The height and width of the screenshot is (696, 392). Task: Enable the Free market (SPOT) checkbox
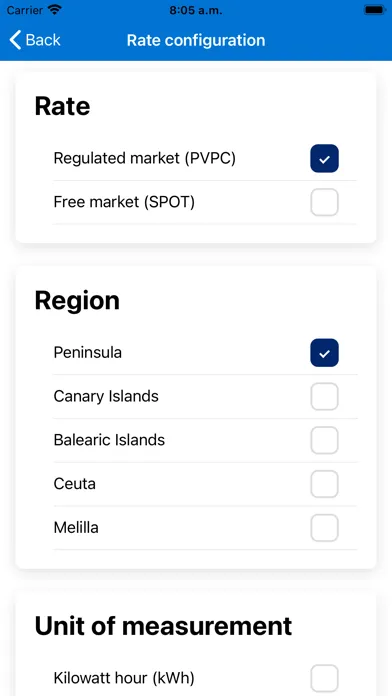click(x=325, y=202)
